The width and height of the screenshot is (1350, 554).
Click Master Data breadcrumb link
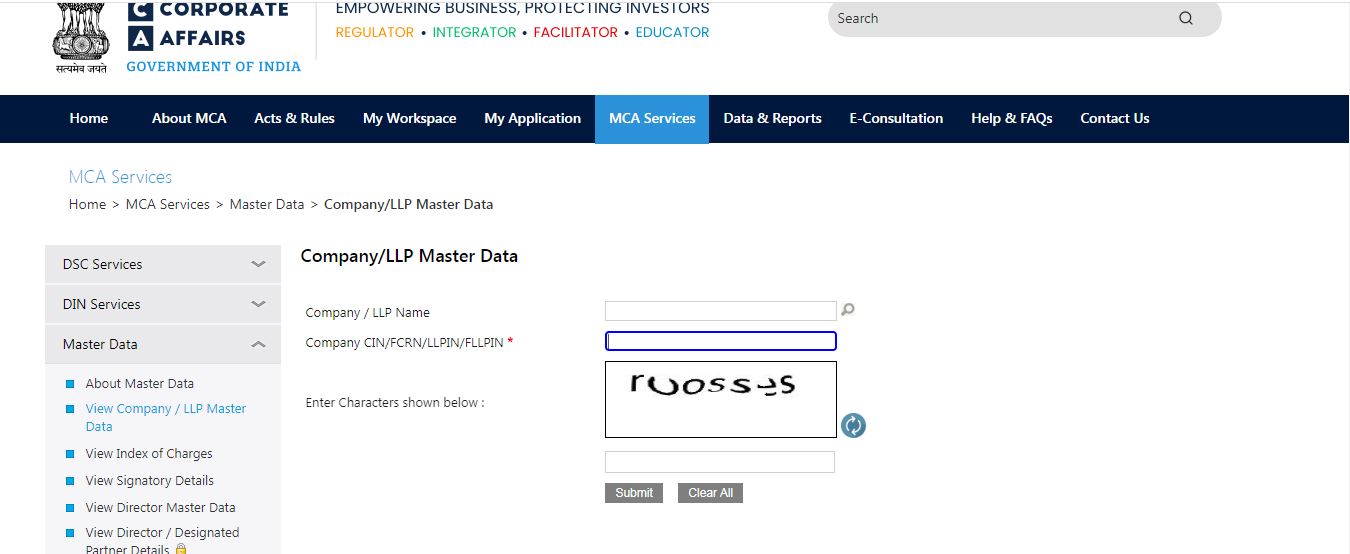(266, 204)
